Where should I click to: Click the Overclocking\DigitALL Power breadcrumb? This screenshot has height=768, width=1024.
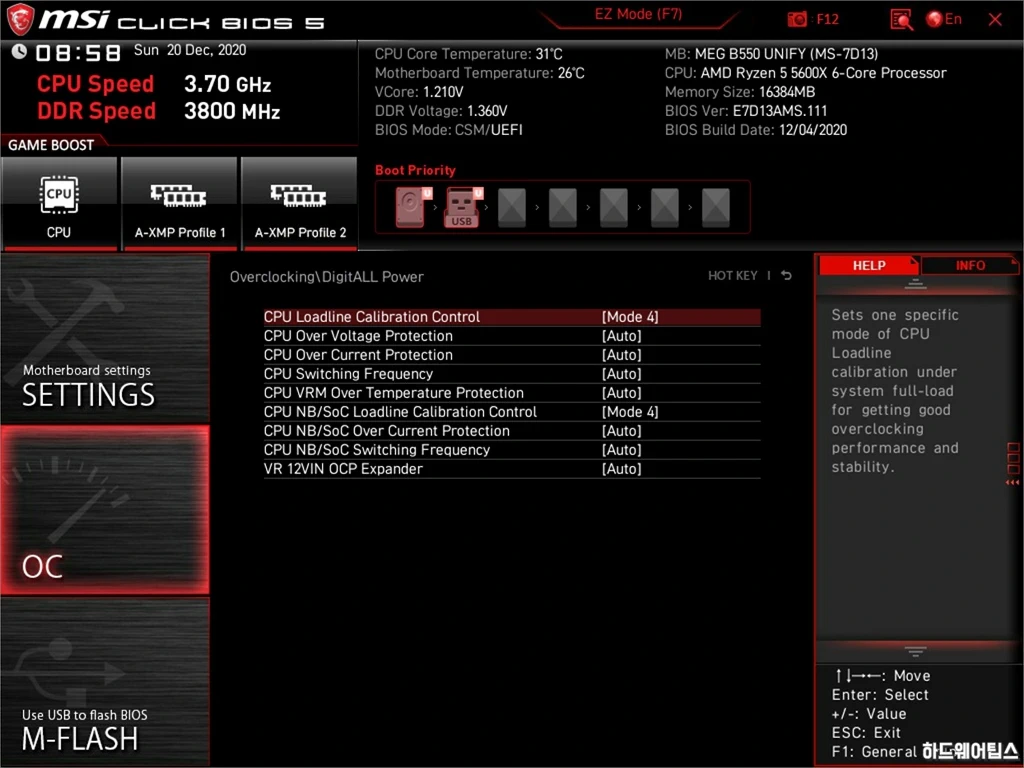(327, 277)
